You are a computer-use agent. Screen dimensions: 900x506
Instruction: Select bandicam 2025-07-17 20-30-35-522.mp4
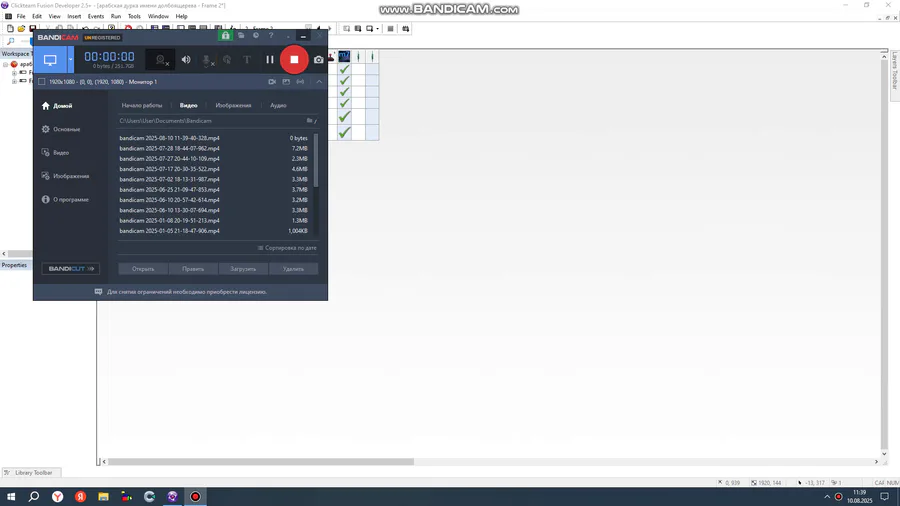click(214, 169)
